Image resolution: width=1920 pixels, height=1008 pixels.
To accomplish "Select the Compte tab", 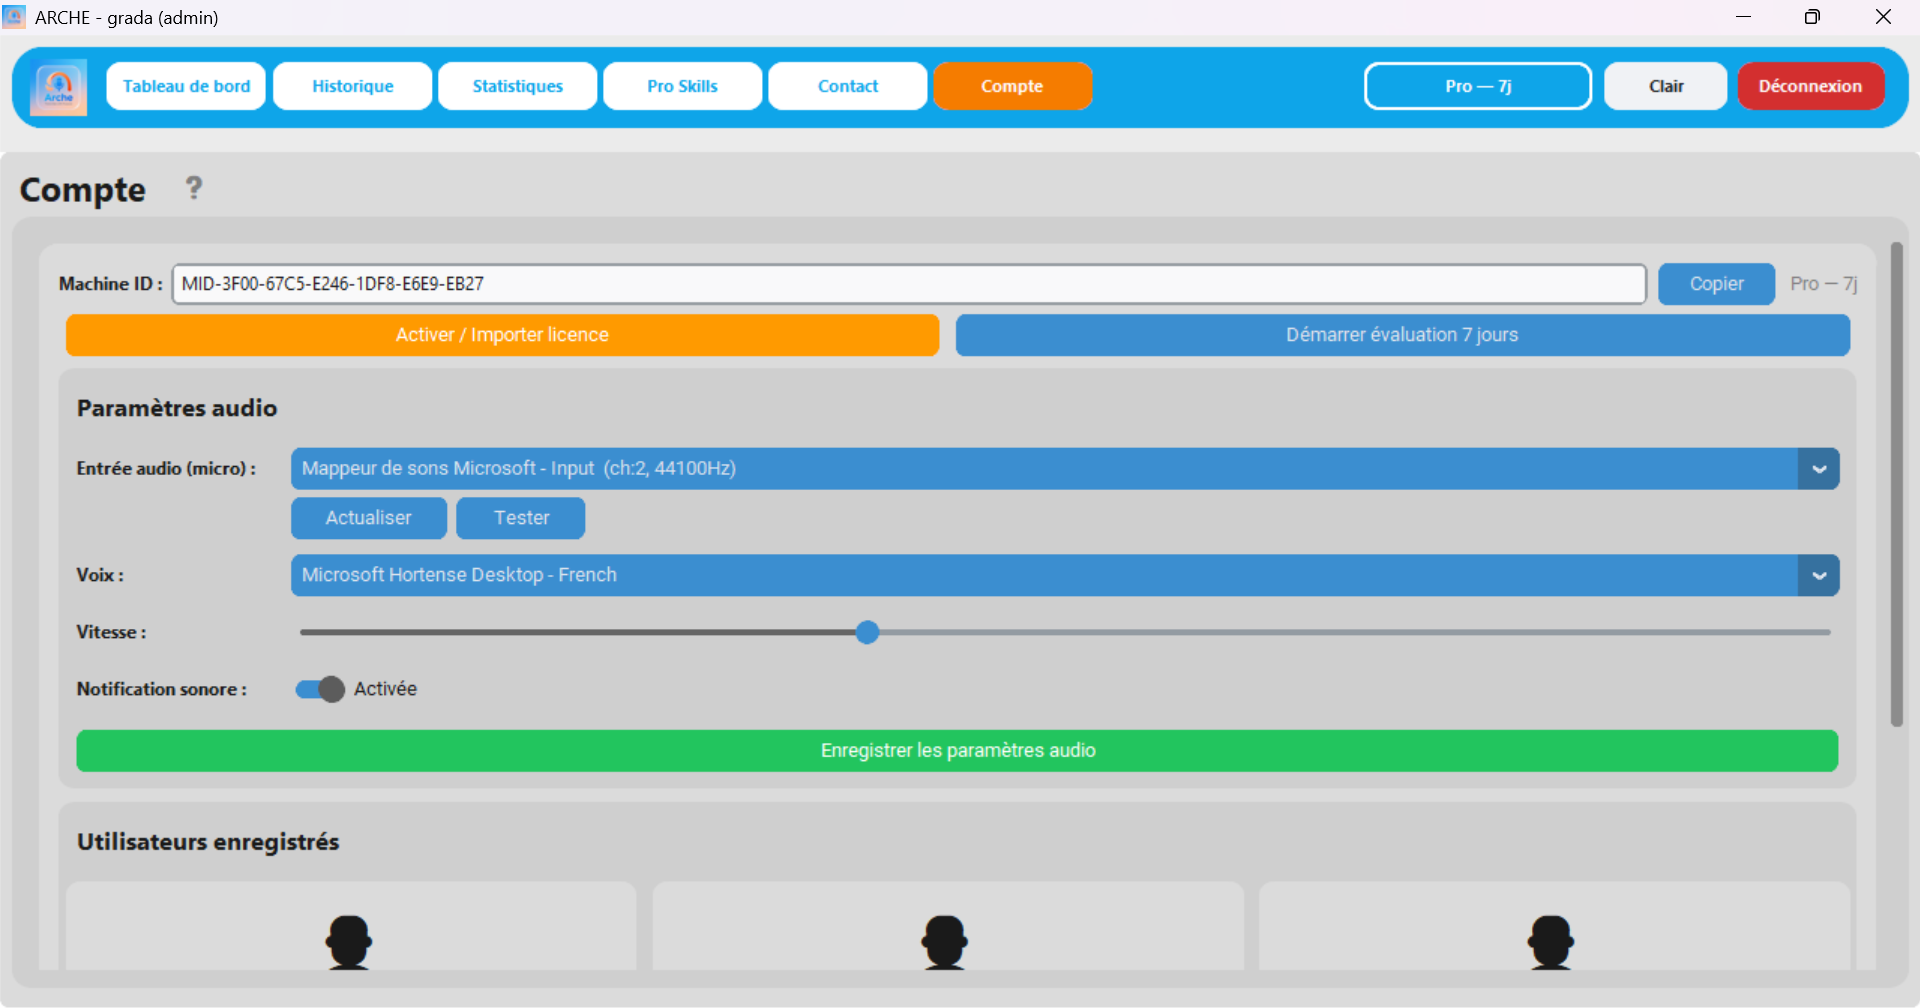I will (1013, 86).
